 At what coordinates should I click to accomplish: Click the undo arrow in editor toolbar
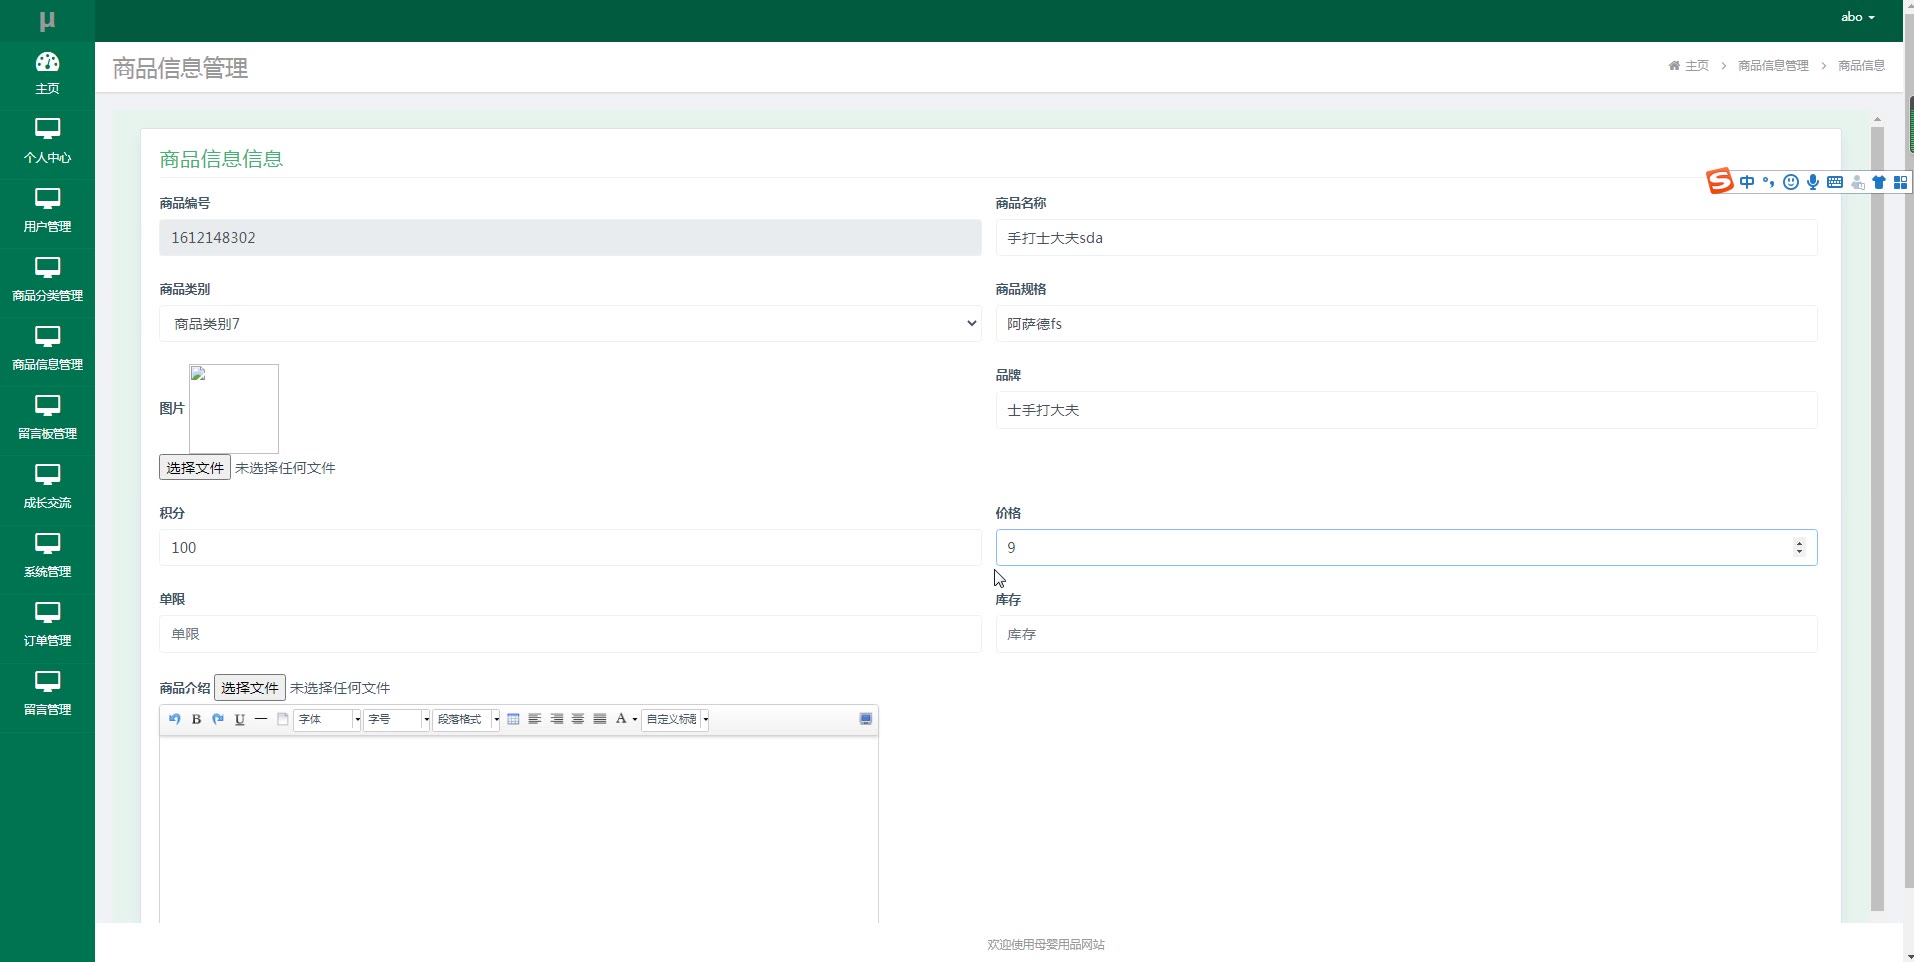[x=175, y=719]
